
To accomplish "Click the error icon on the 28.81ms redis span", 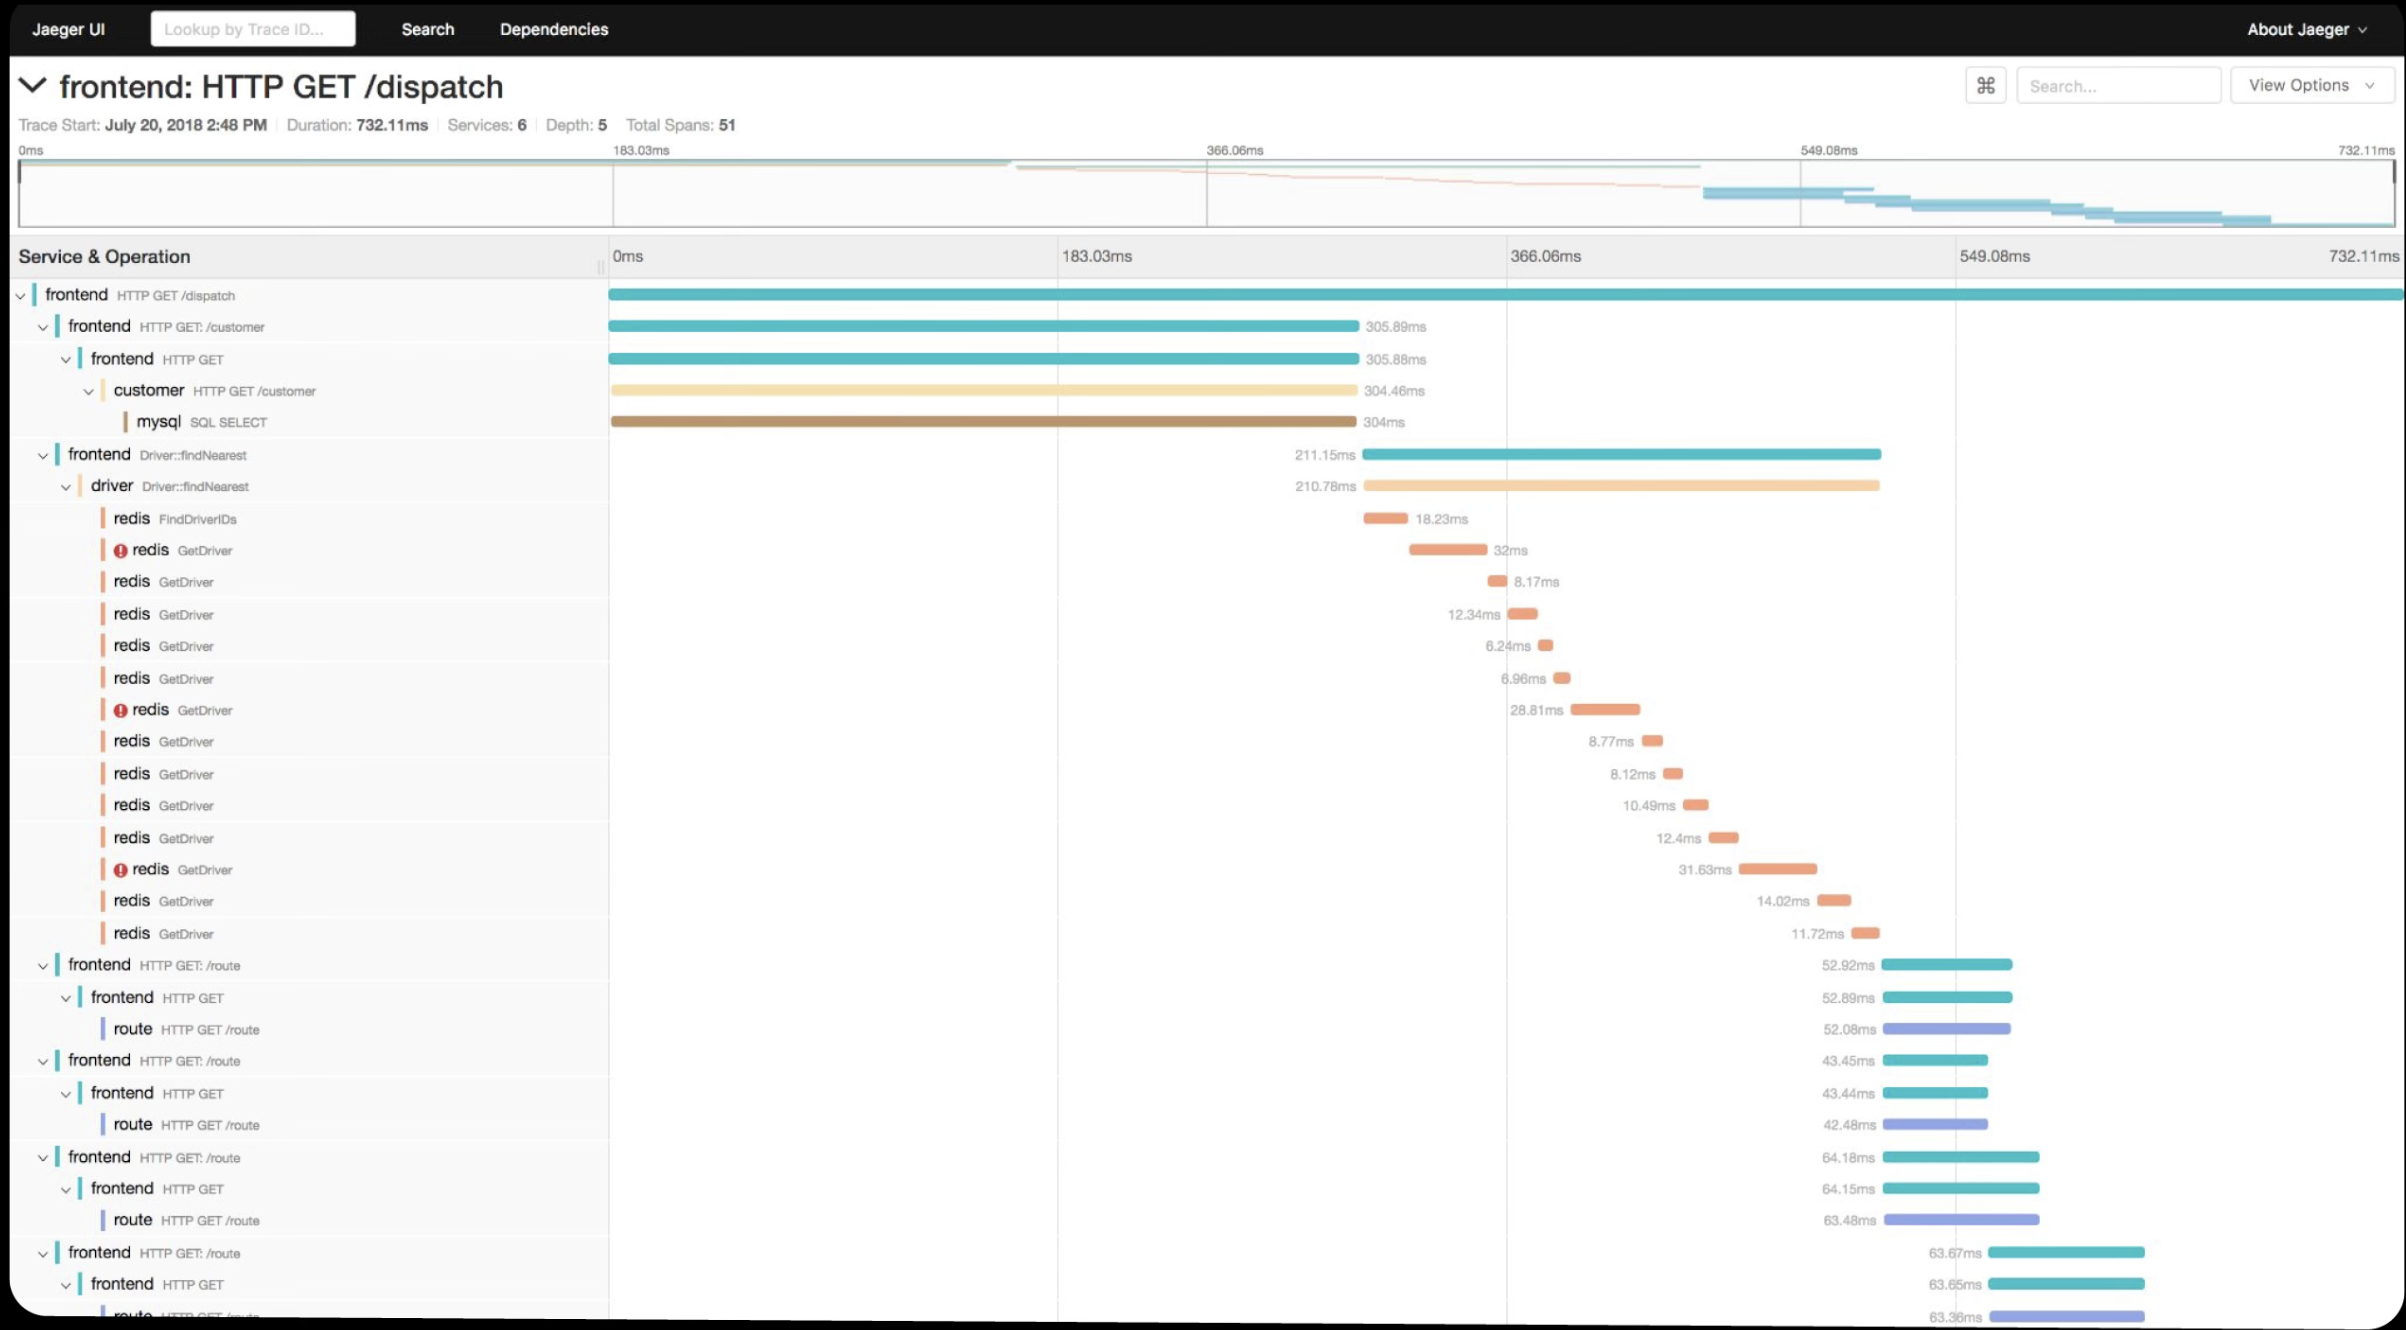I will coord(120,711).
